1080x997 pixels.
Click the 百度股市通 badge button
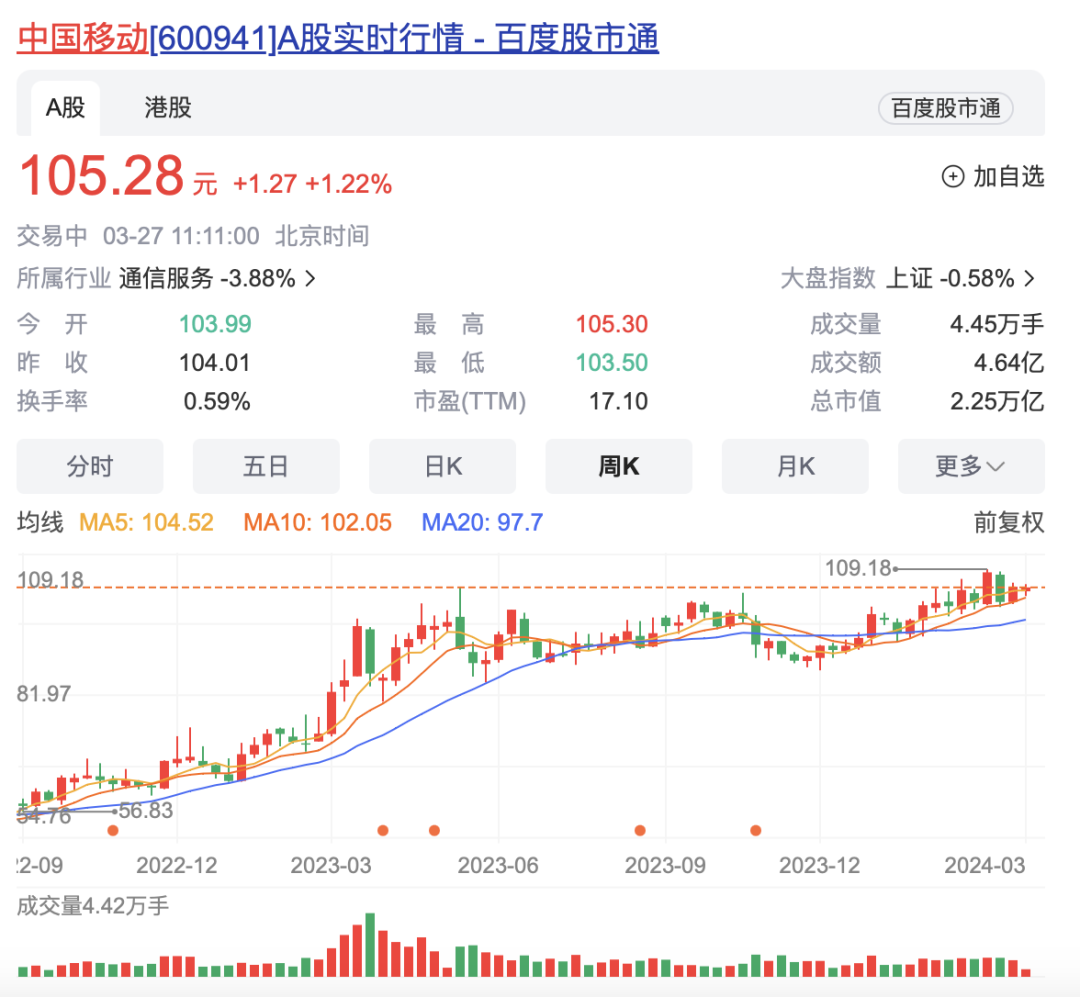click(946, 108)
